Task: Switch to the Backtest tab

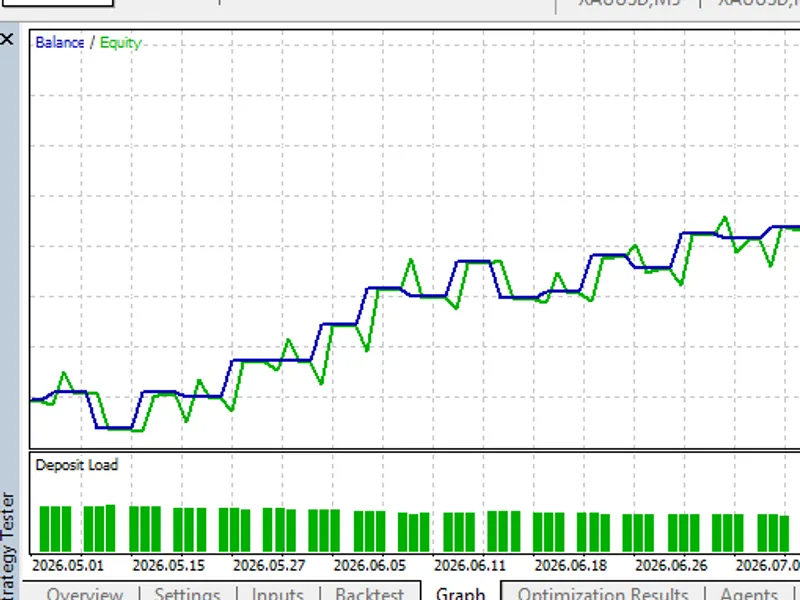Action: 370,594
